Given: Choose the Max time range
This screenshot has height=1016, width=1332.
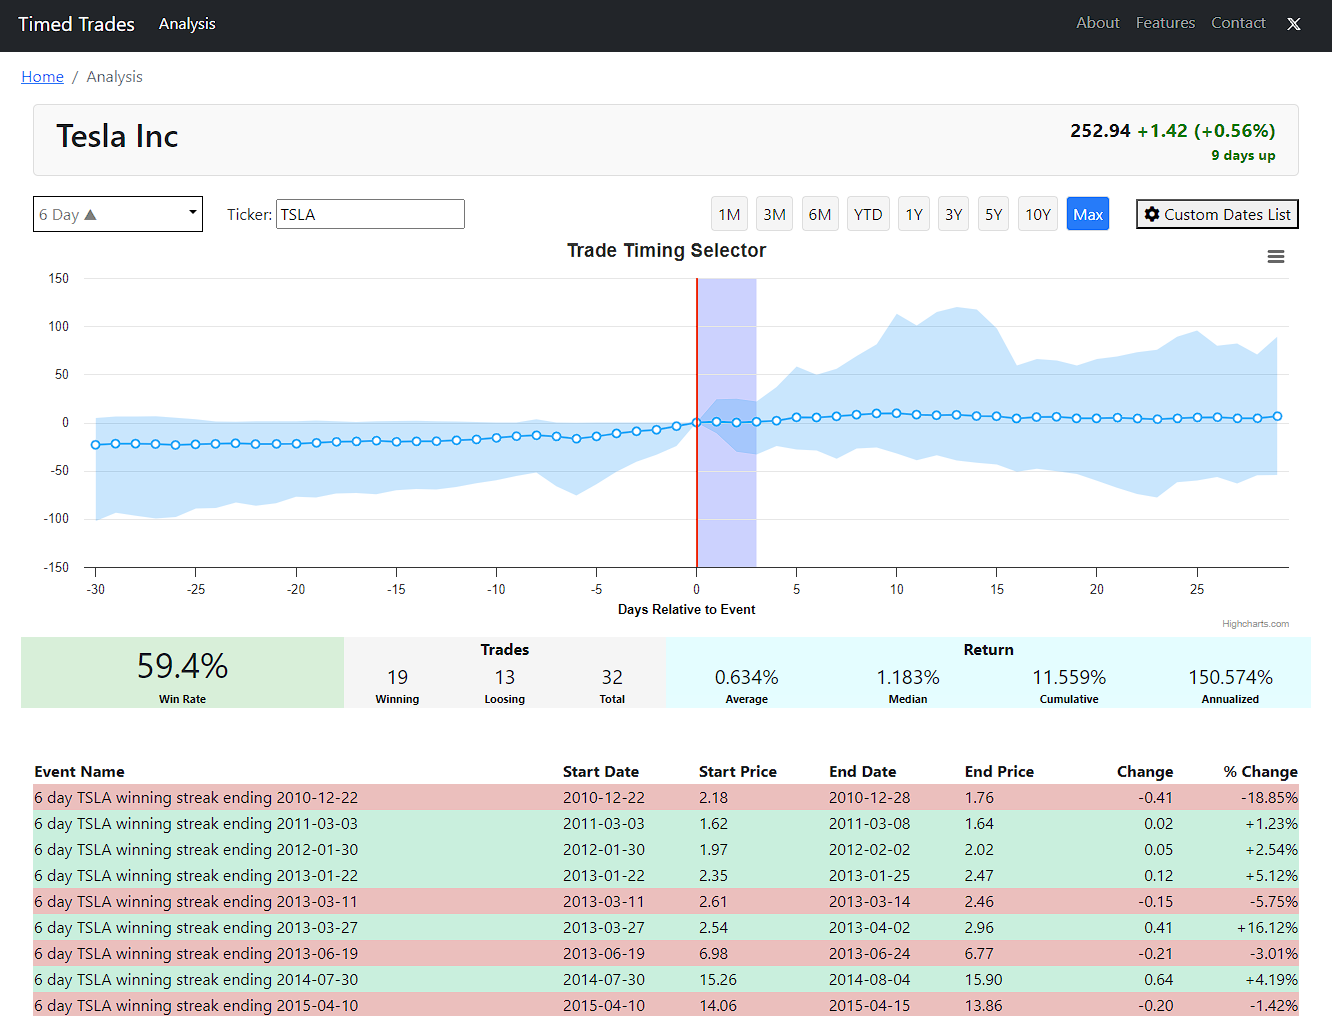Looking at the screenshot, I should tap(1088, 214).
